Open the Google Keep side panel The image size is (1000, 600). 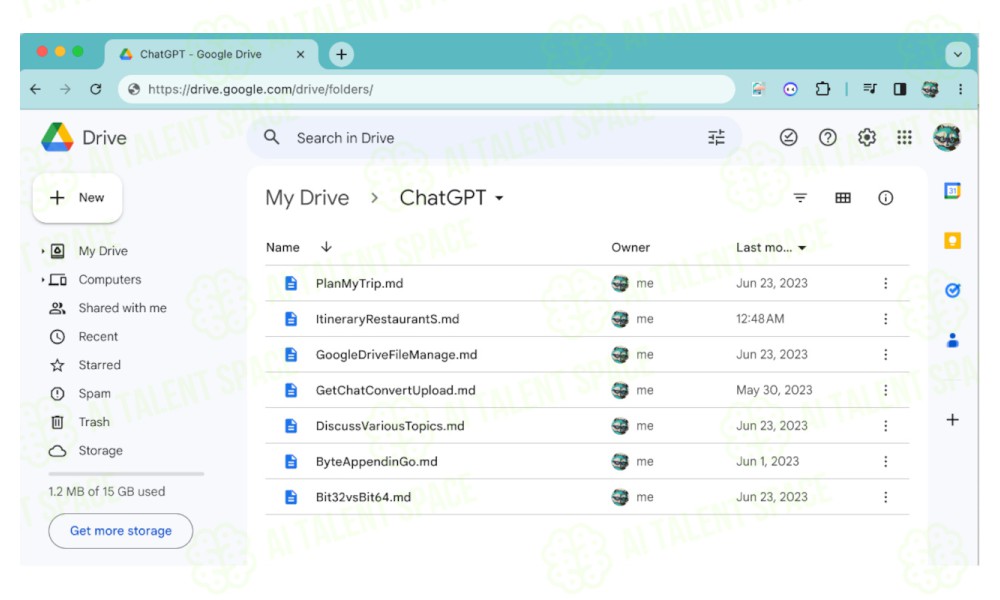pos(952,240)
